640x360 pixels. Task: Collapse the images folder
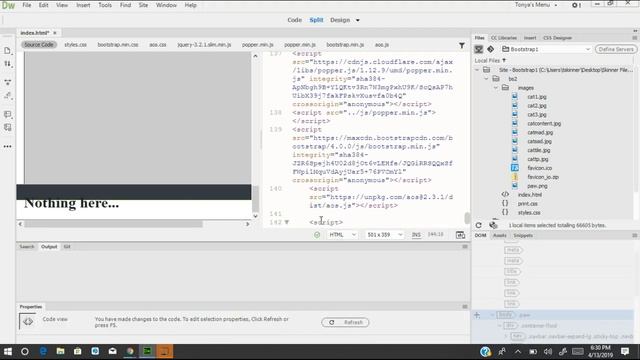click(496, 88)
